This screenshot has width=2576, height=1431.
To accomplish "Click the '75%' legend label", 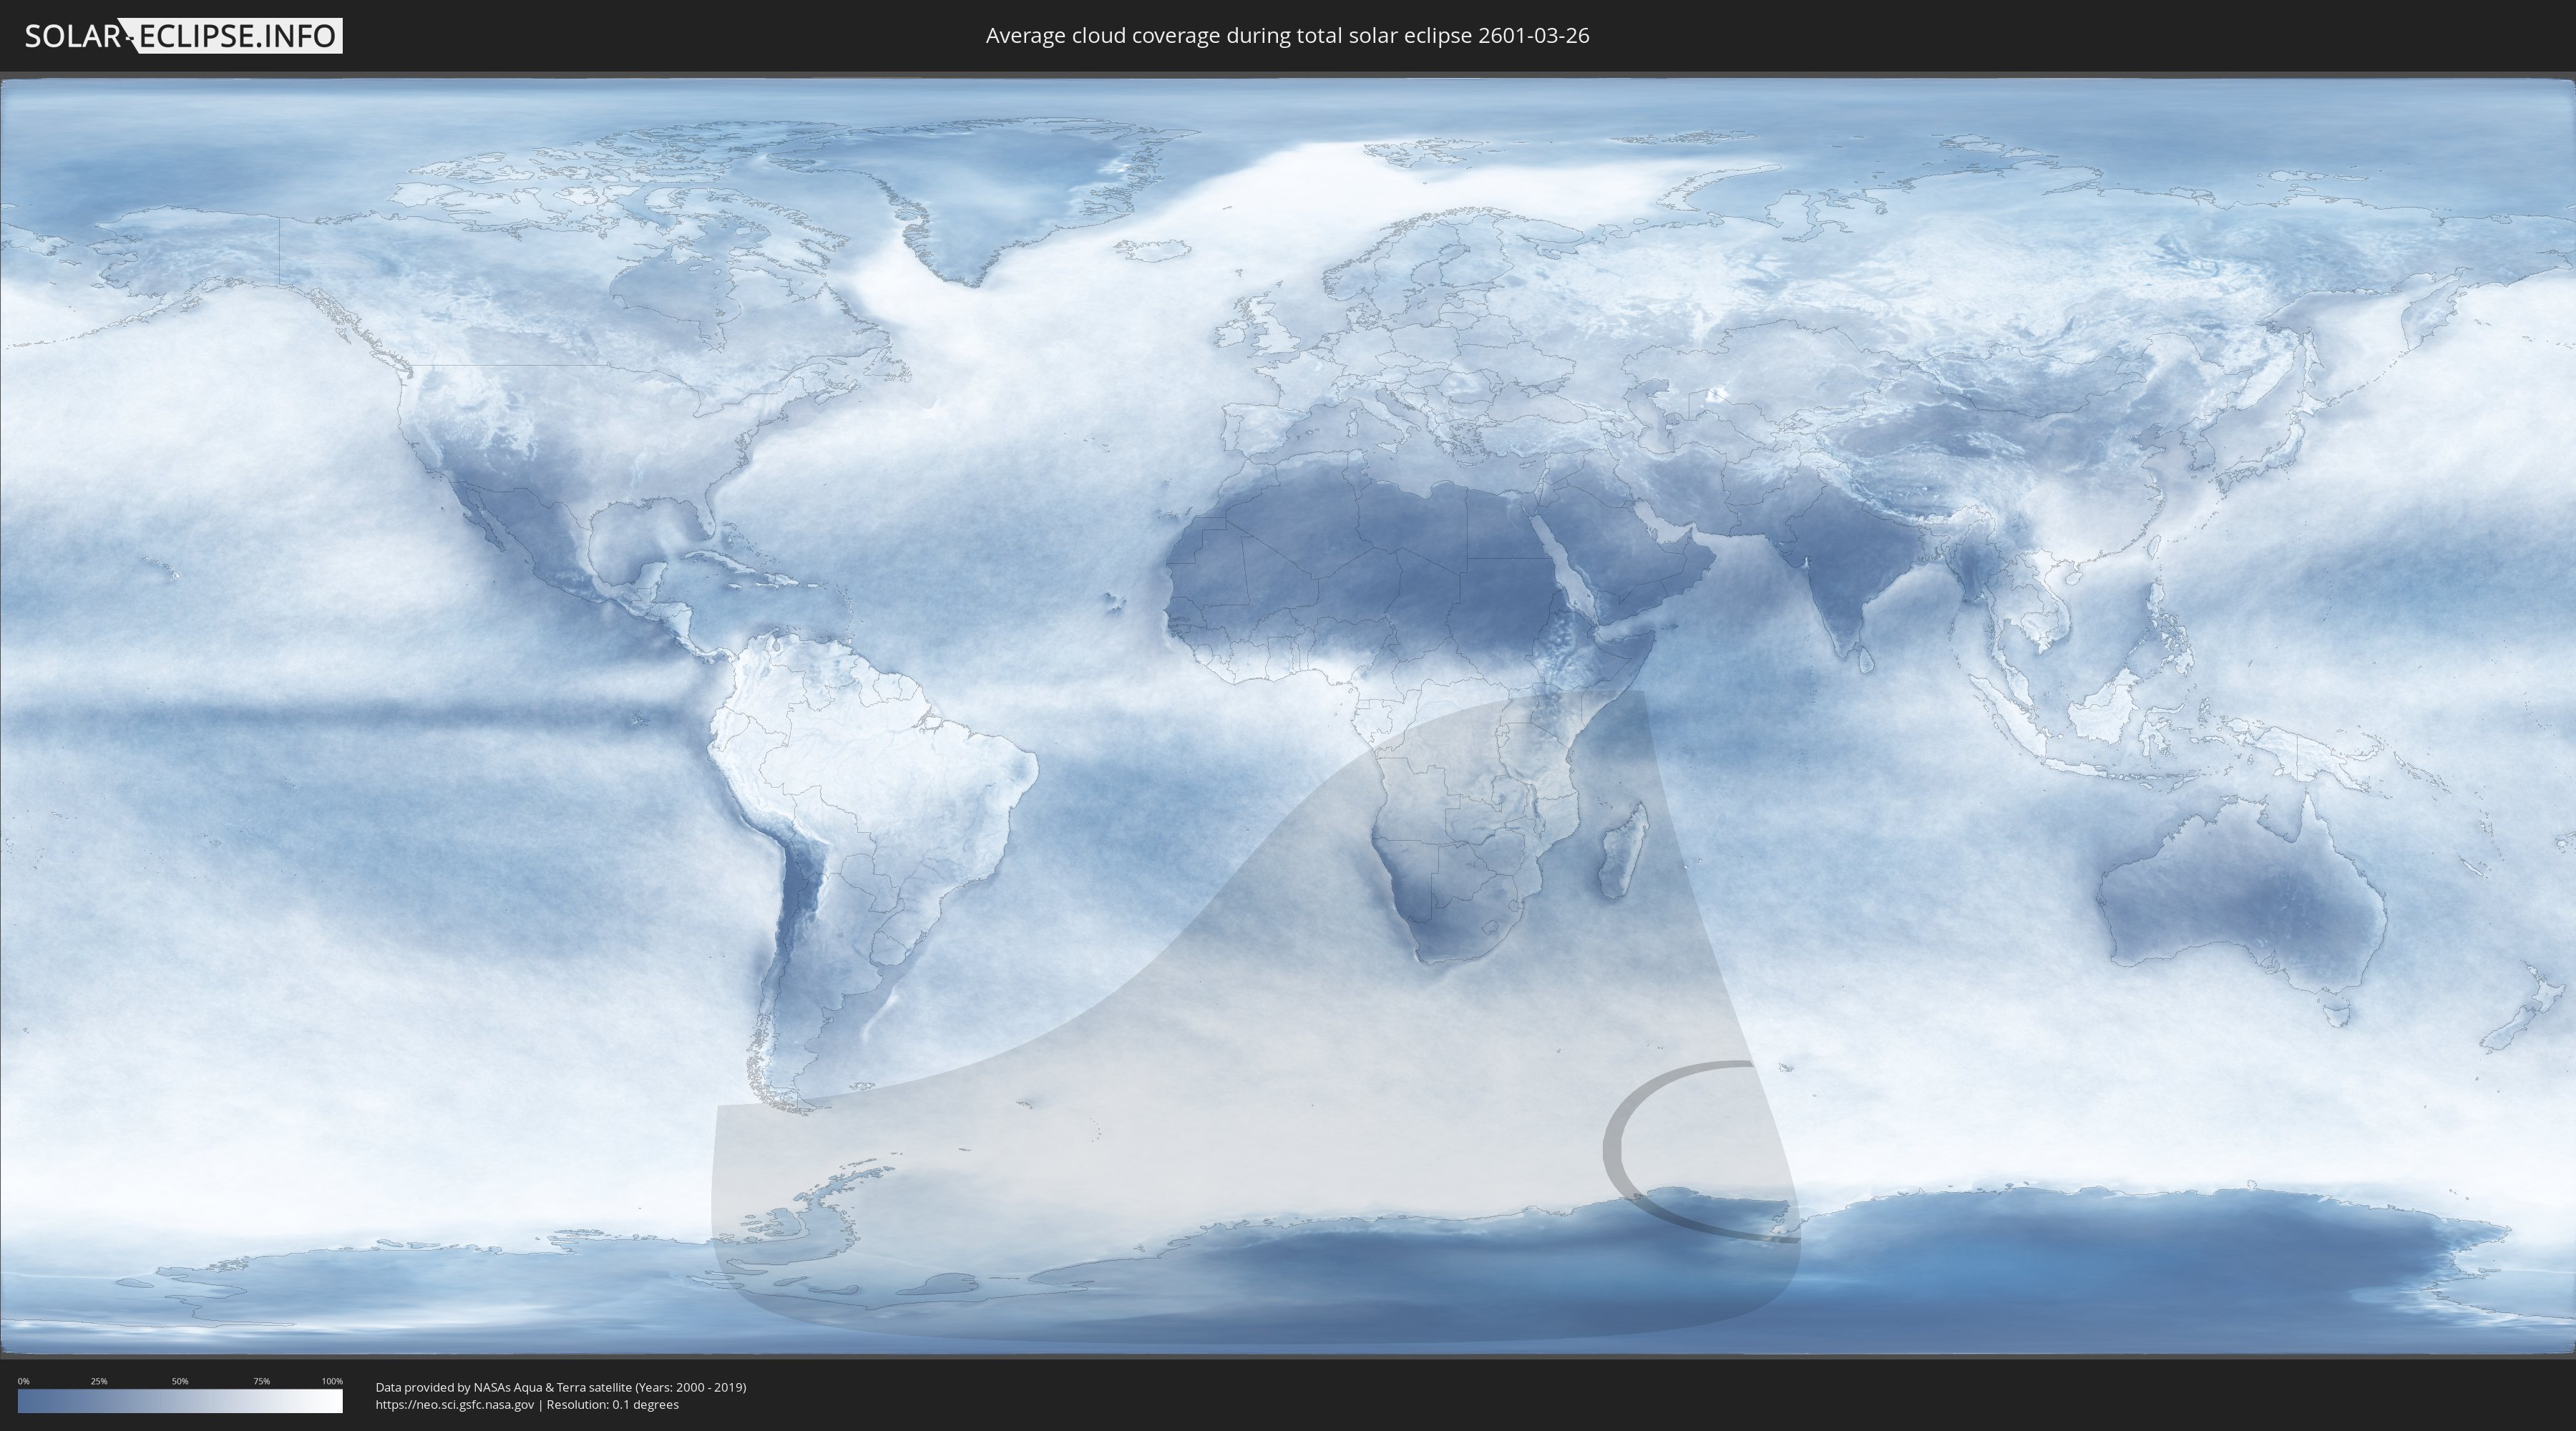I will [x=261, y=1381].
